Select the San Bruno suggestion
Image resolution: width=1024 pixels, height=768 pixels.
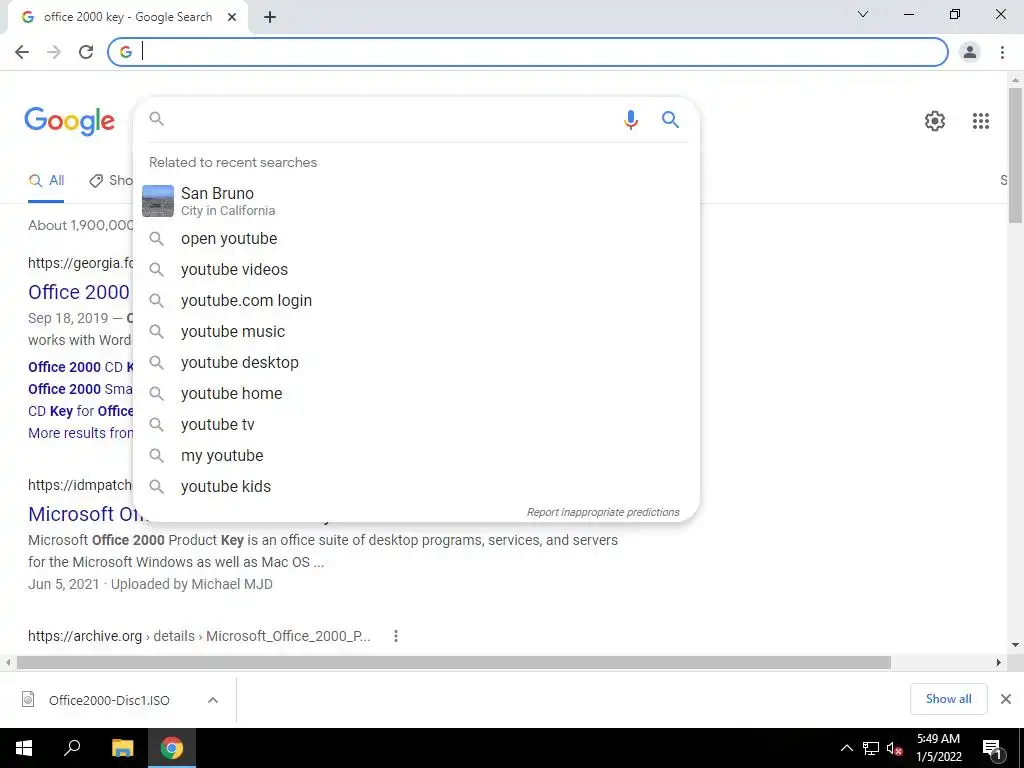tap(416, 201)
